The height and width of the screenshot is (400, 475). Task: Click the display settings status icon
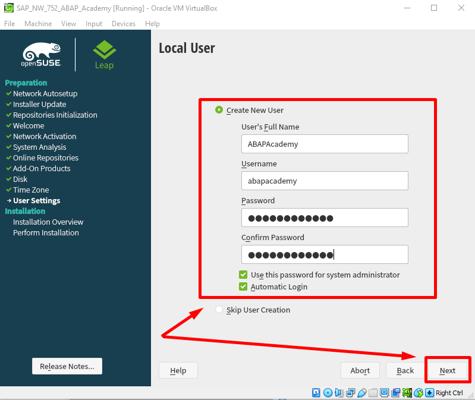point(384,392)
